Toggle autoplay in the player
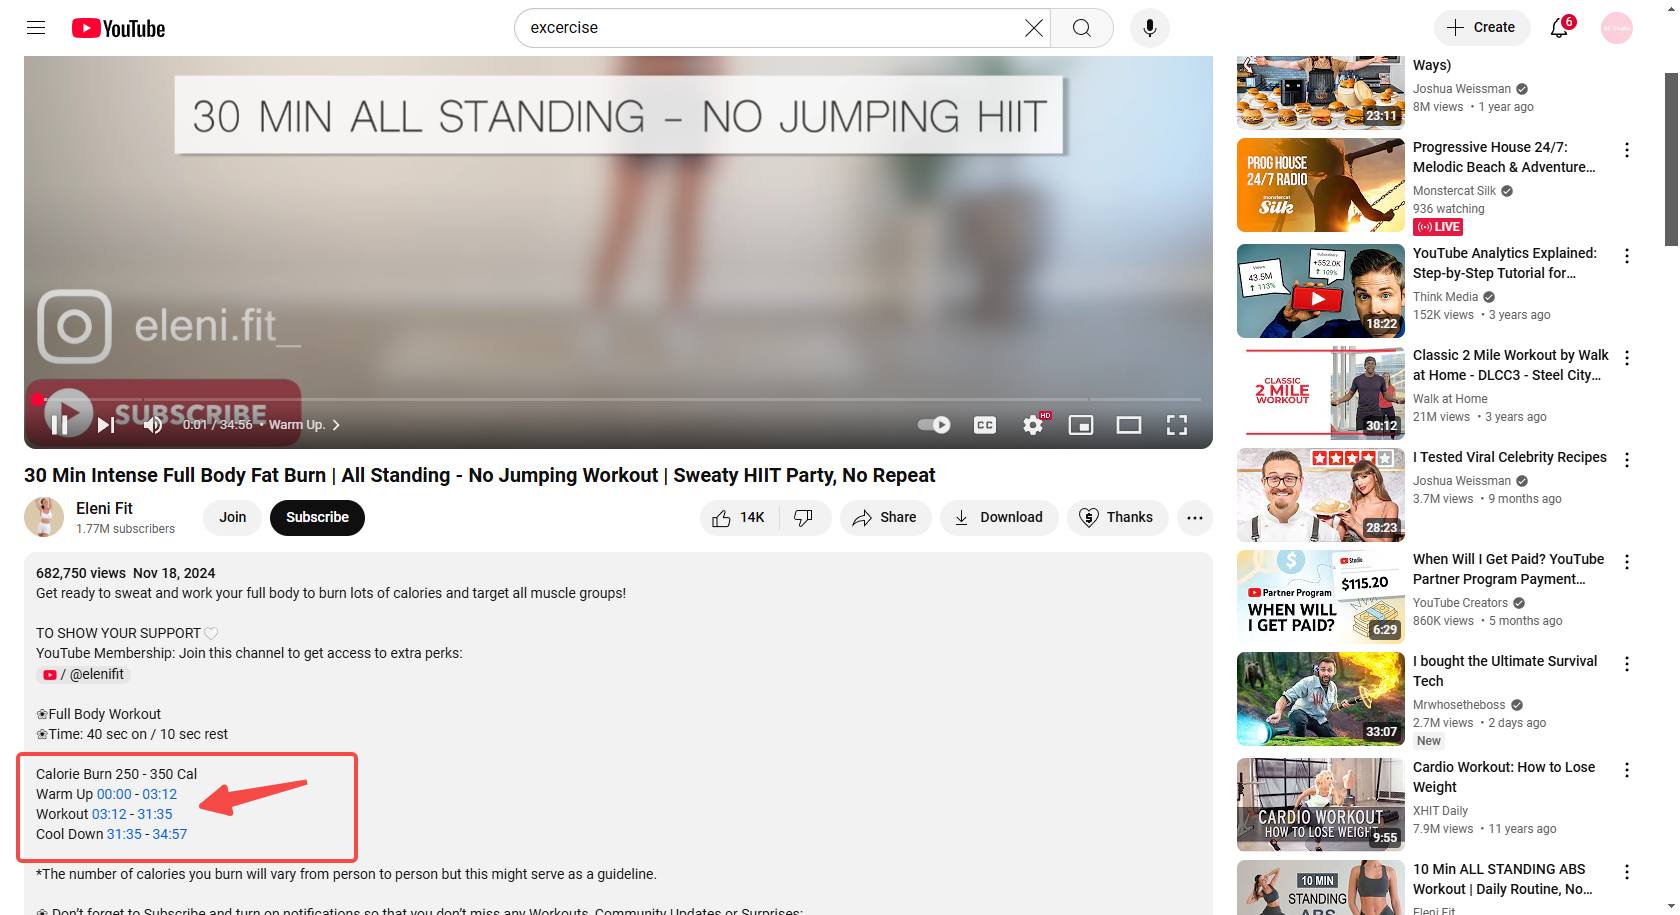This screenshot has width=1680, height=915. click(933, 424)
